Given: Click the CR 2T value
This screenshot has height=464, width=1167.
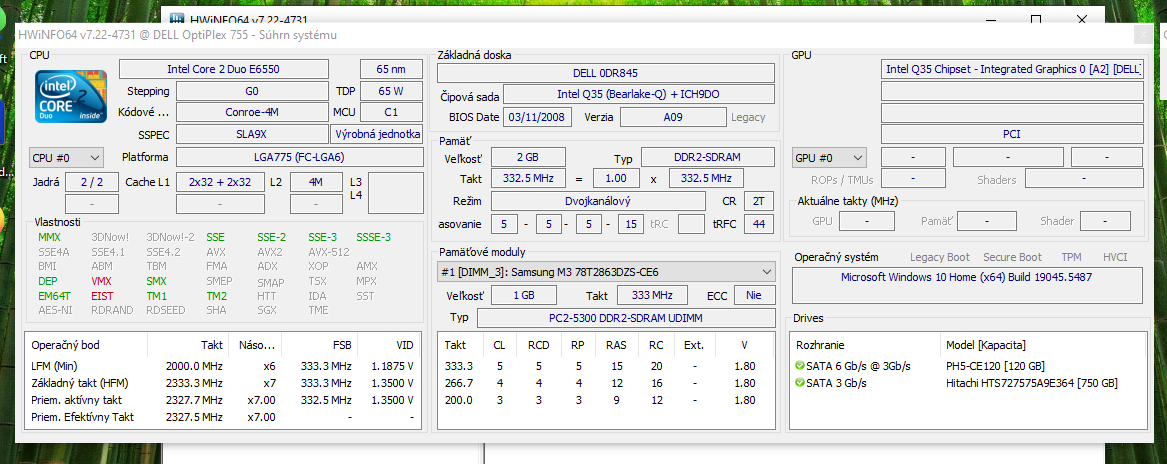Looking at the screenshot, I should tap(758, 201).
